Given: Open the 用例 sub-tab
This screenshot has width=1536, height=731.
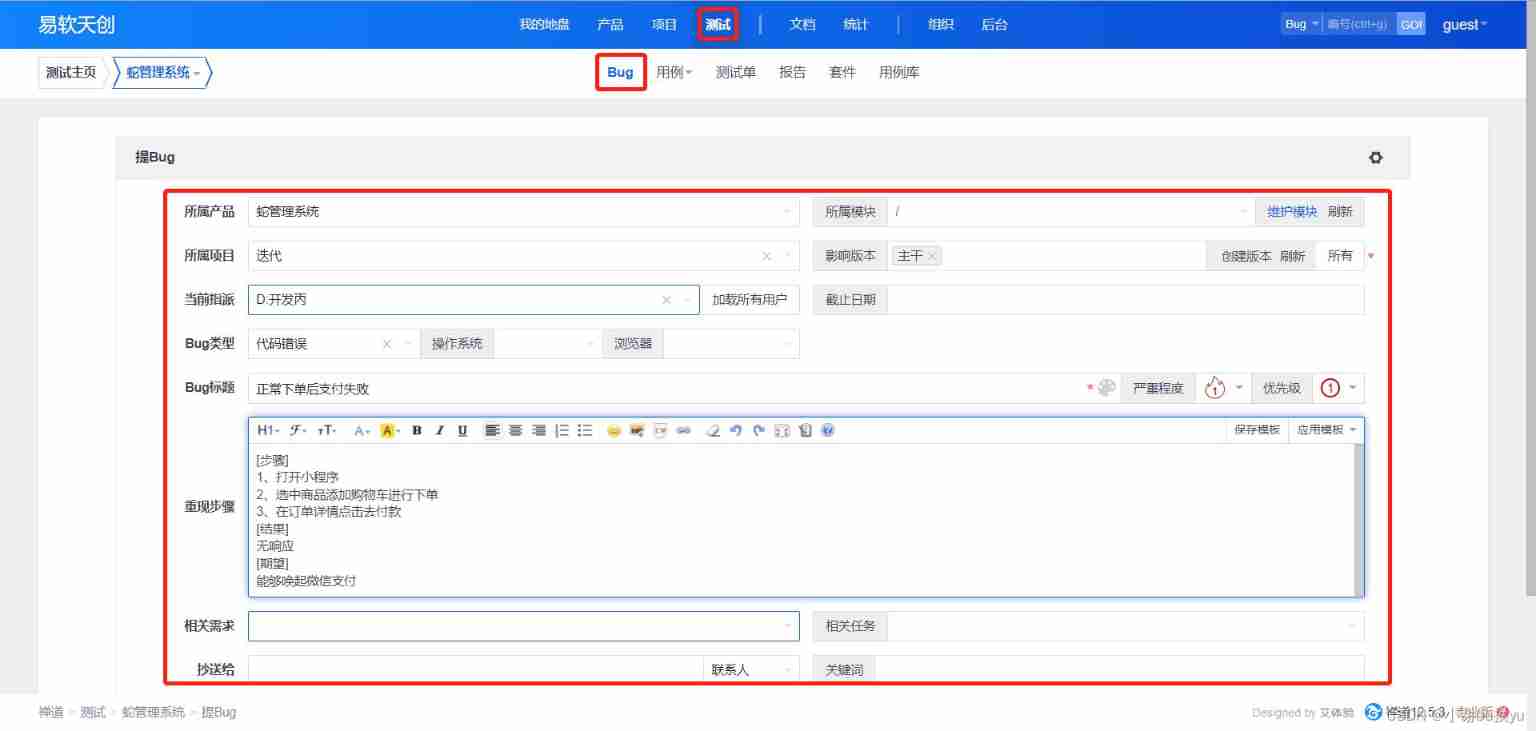Looking at the screenshot, I should [x=674, y=72].
